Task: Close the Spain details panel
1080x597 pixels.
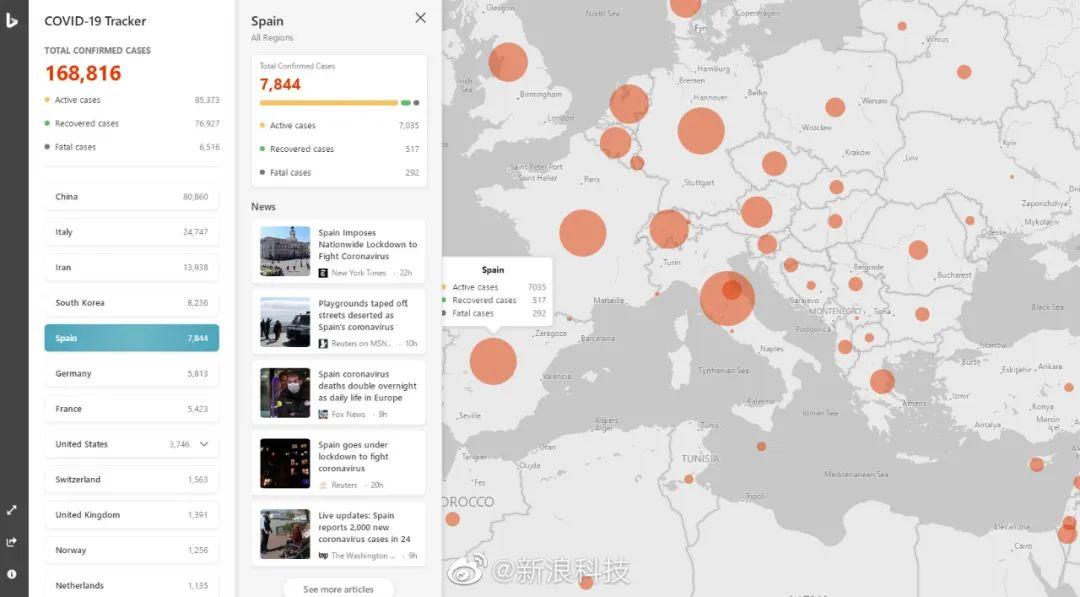Action: pos(420,18)
